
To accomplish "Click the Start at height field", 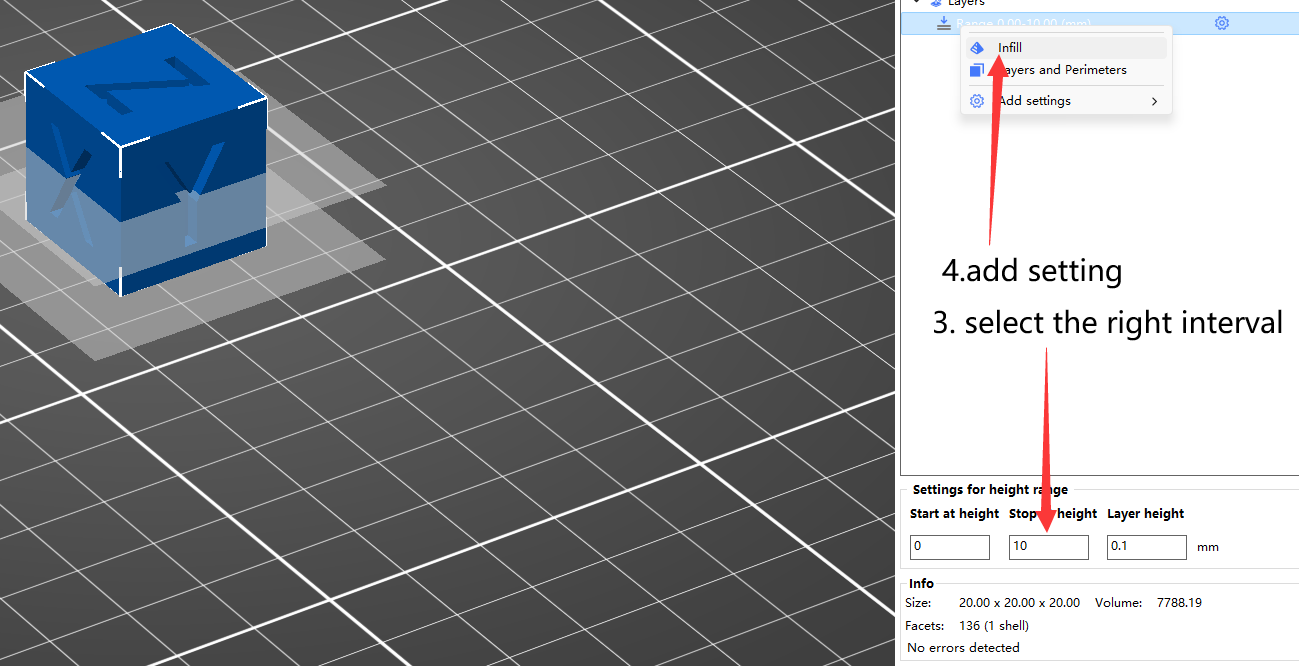I will (x=949, y=547).
